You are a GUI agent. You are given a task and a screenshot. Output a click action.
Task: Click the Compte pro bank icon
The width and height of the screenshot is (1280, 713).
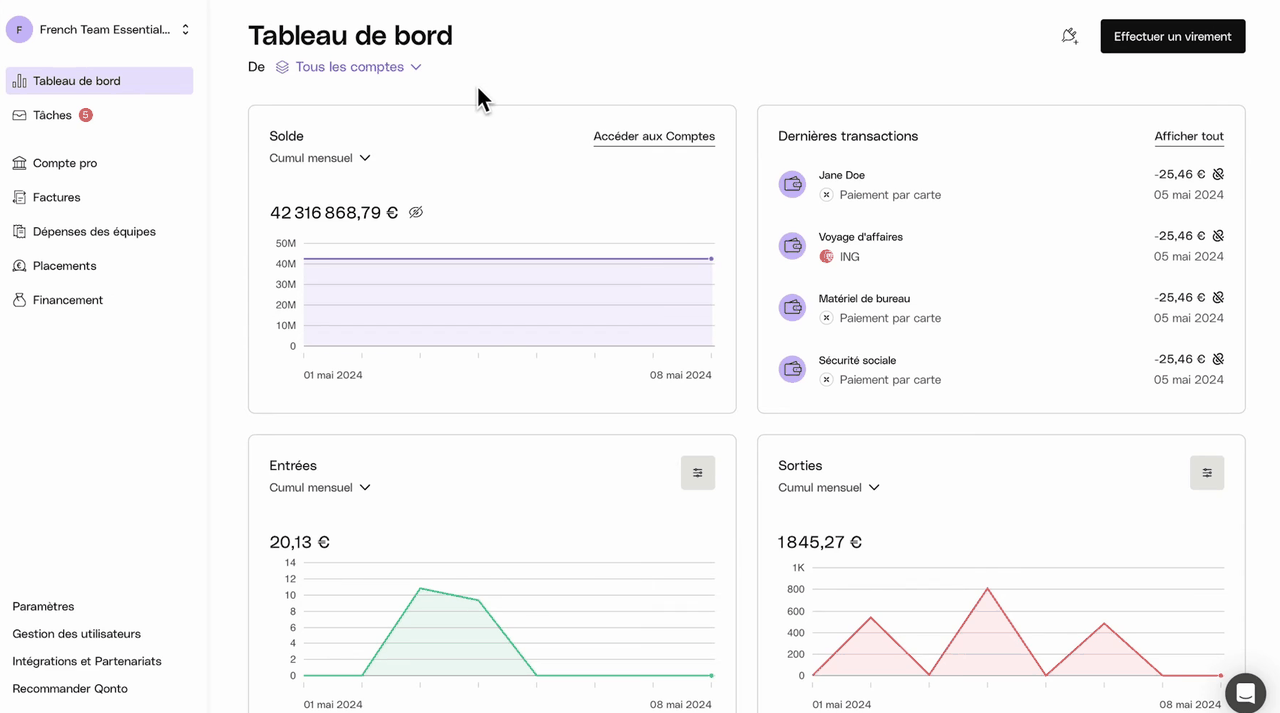tap(19, 163)
